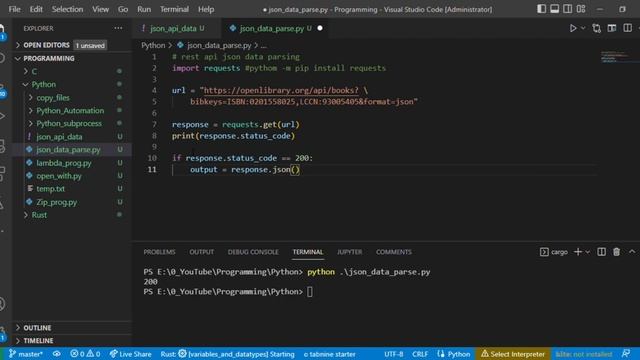Viewport: 640px width, 360px height.
Task: Maximize the panel with the up chevron
Action: click(x=632, y=252)
